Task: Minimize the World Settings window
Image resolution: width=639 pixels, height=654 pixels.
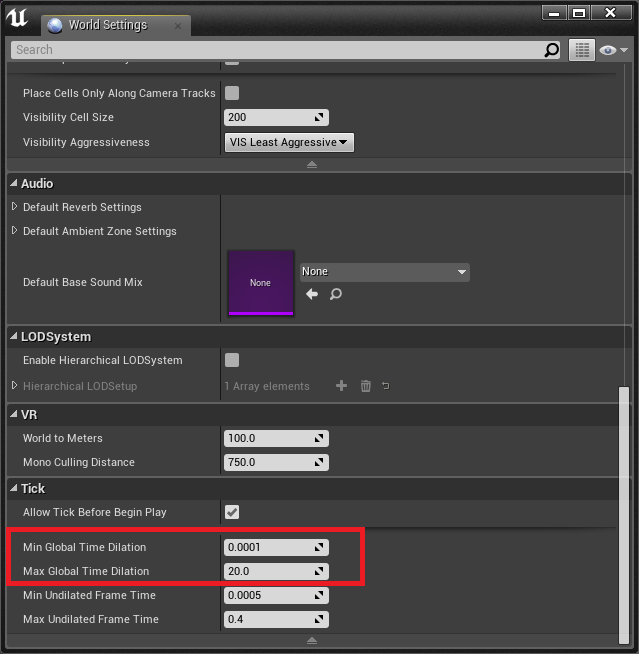Action: click(554, 13)
